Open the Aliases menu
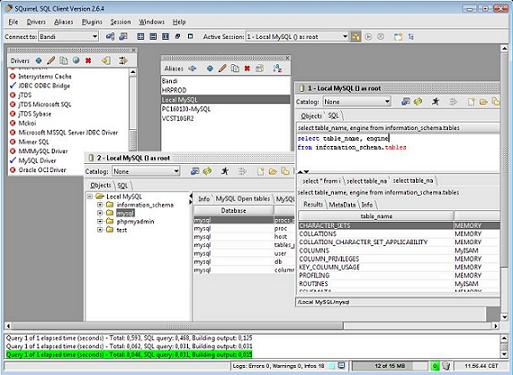 click(x=63, y=22)
